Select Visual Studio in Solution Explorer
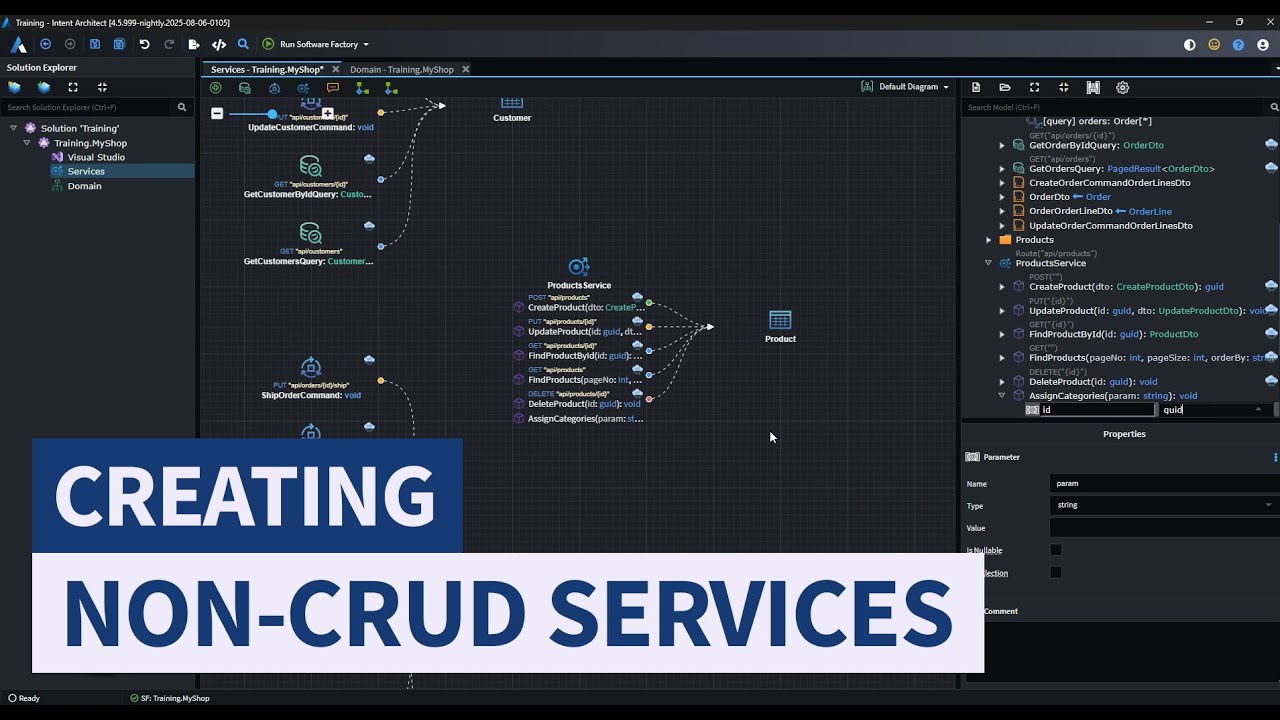This screenshot has height=720, width=1280. pos(96,157)
